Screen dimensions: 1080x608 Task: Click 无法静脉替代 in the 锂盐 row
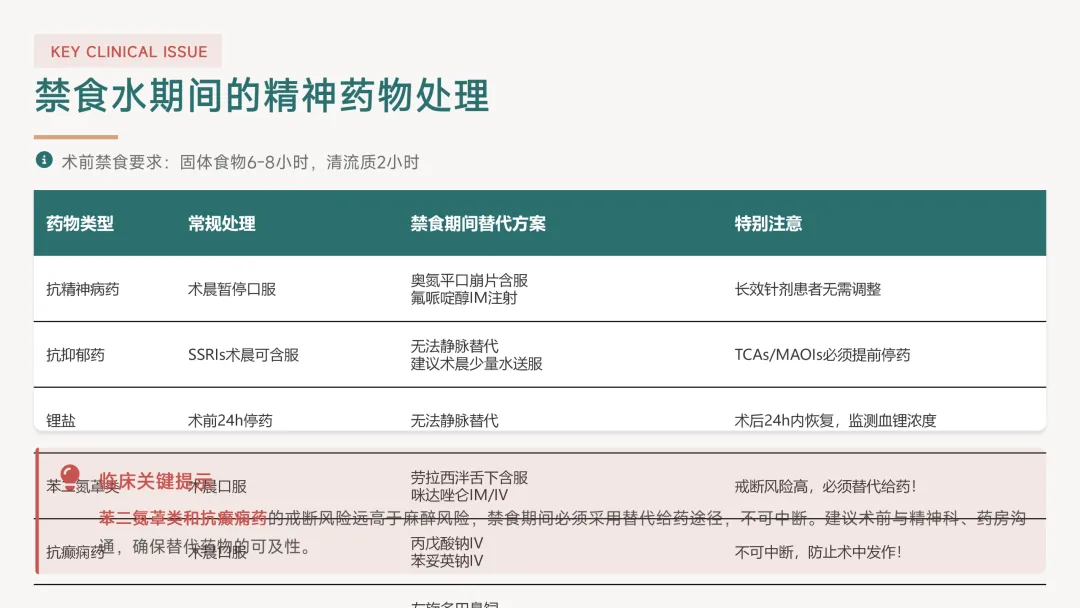point(455,421)
